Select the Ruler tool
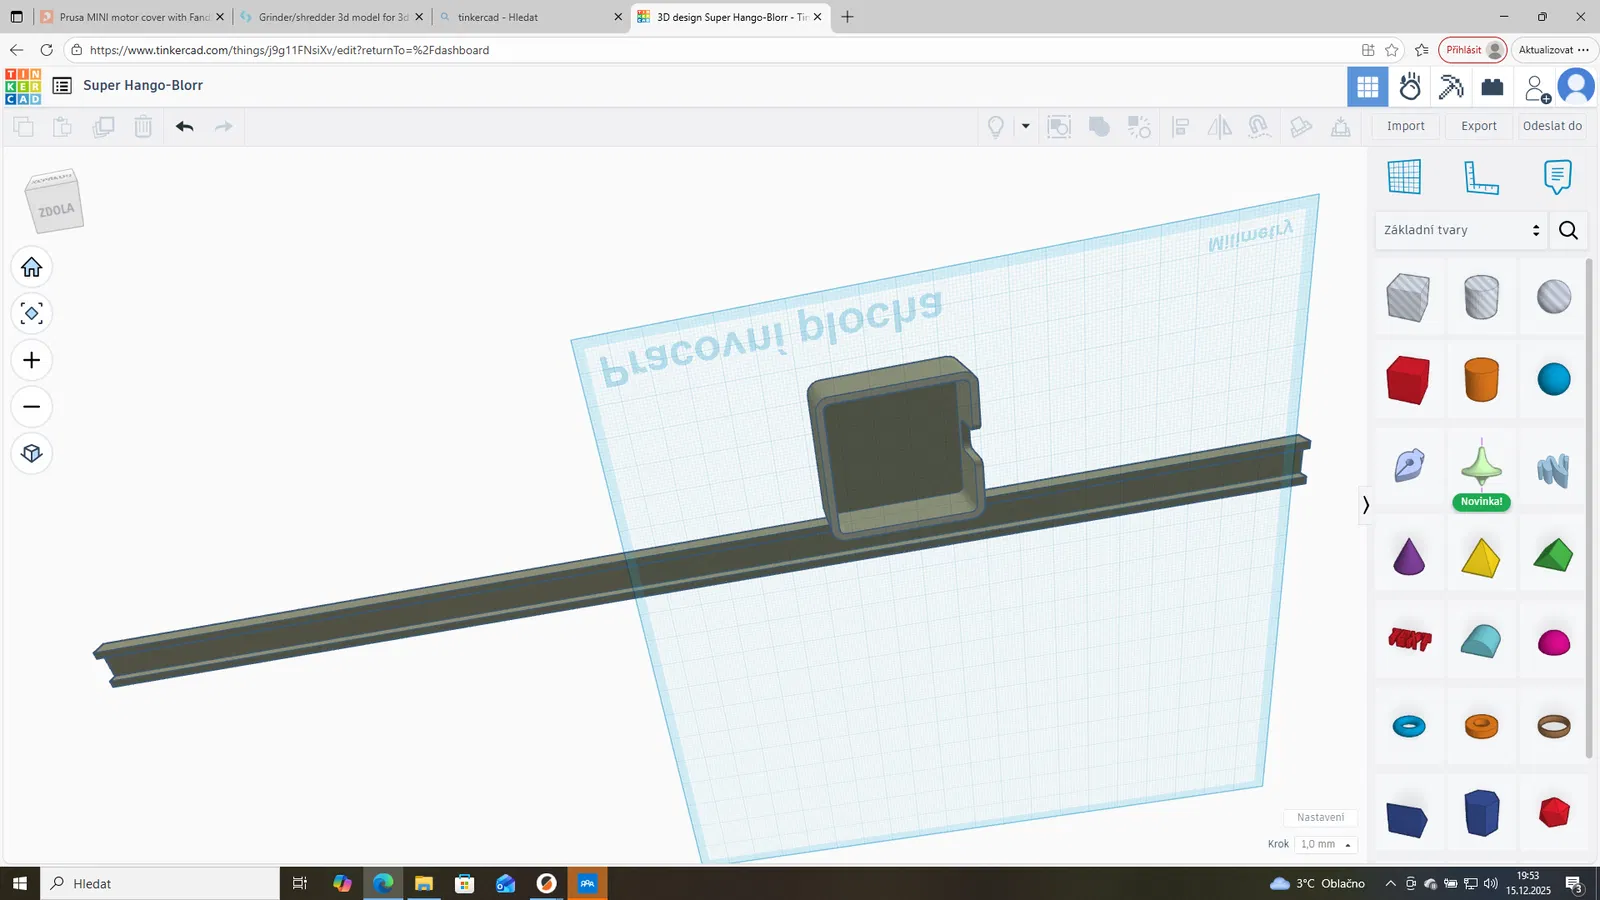This screenshot has height=900, width=1600. (x=1481, y=177)
